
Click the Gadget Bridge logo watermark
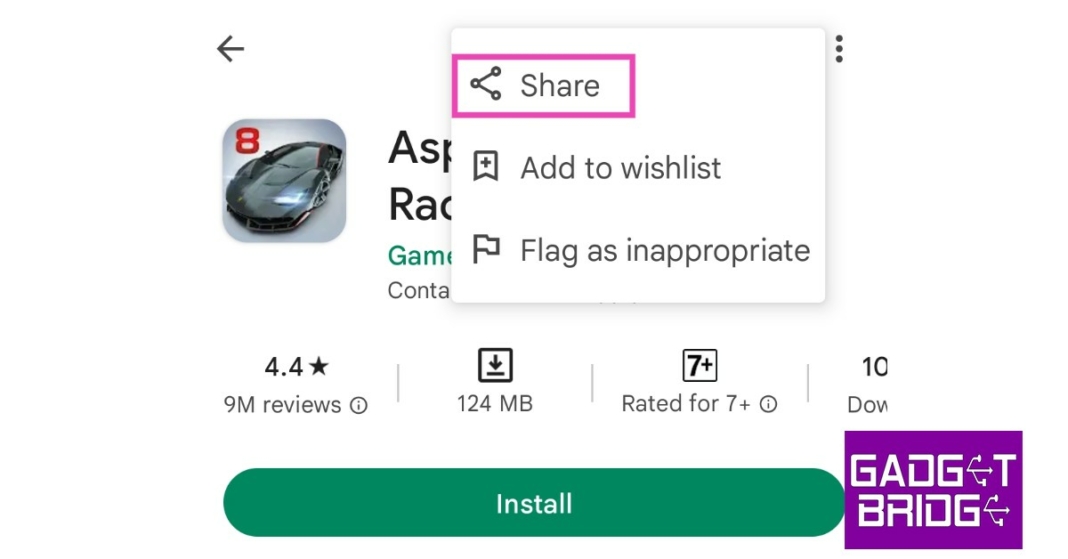[932, 489]
